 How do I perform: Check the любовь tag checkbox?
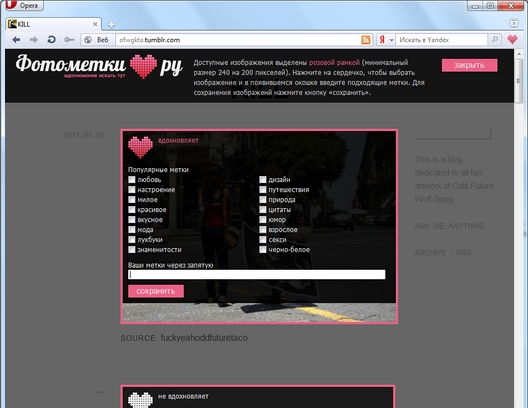(132, 179)
